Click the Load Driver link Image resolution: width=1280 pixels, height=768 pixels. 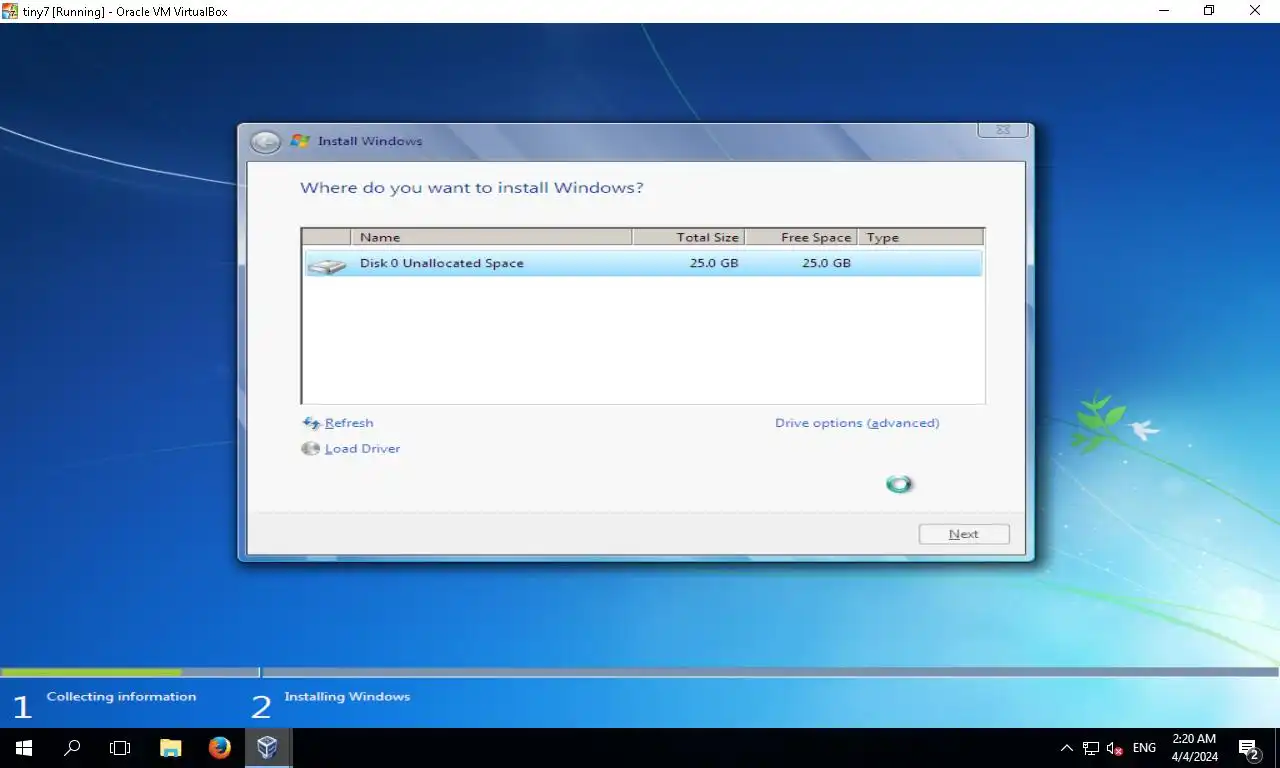[362, 449]
